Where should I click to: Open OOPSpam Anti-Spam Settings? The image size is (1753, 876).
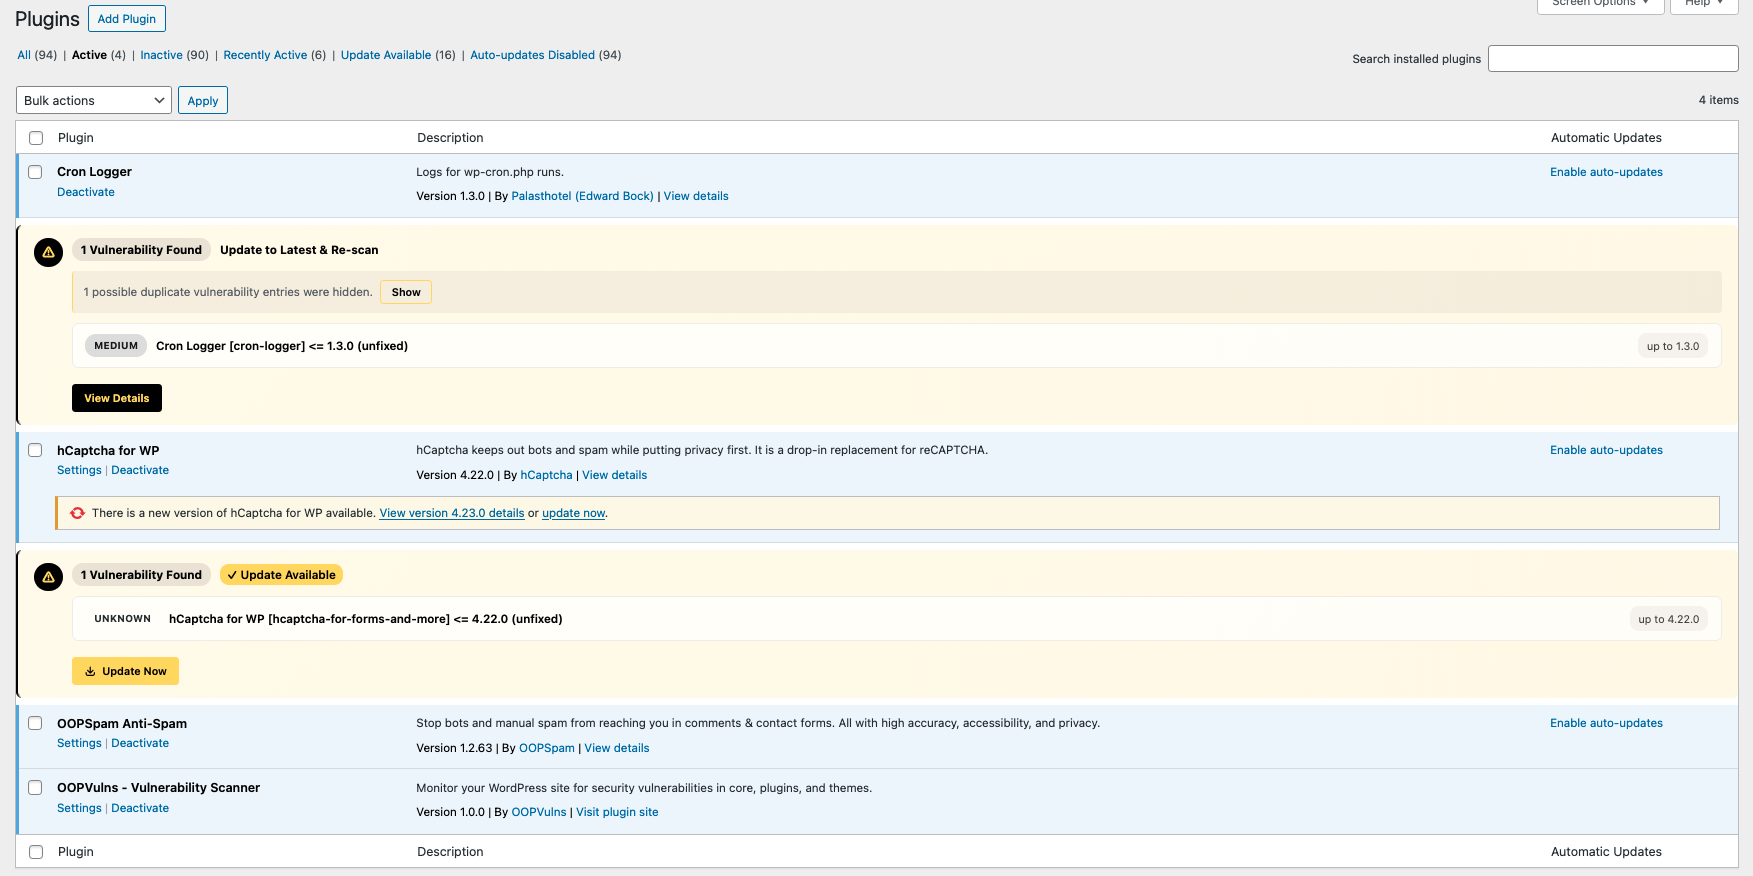point(79,743)
